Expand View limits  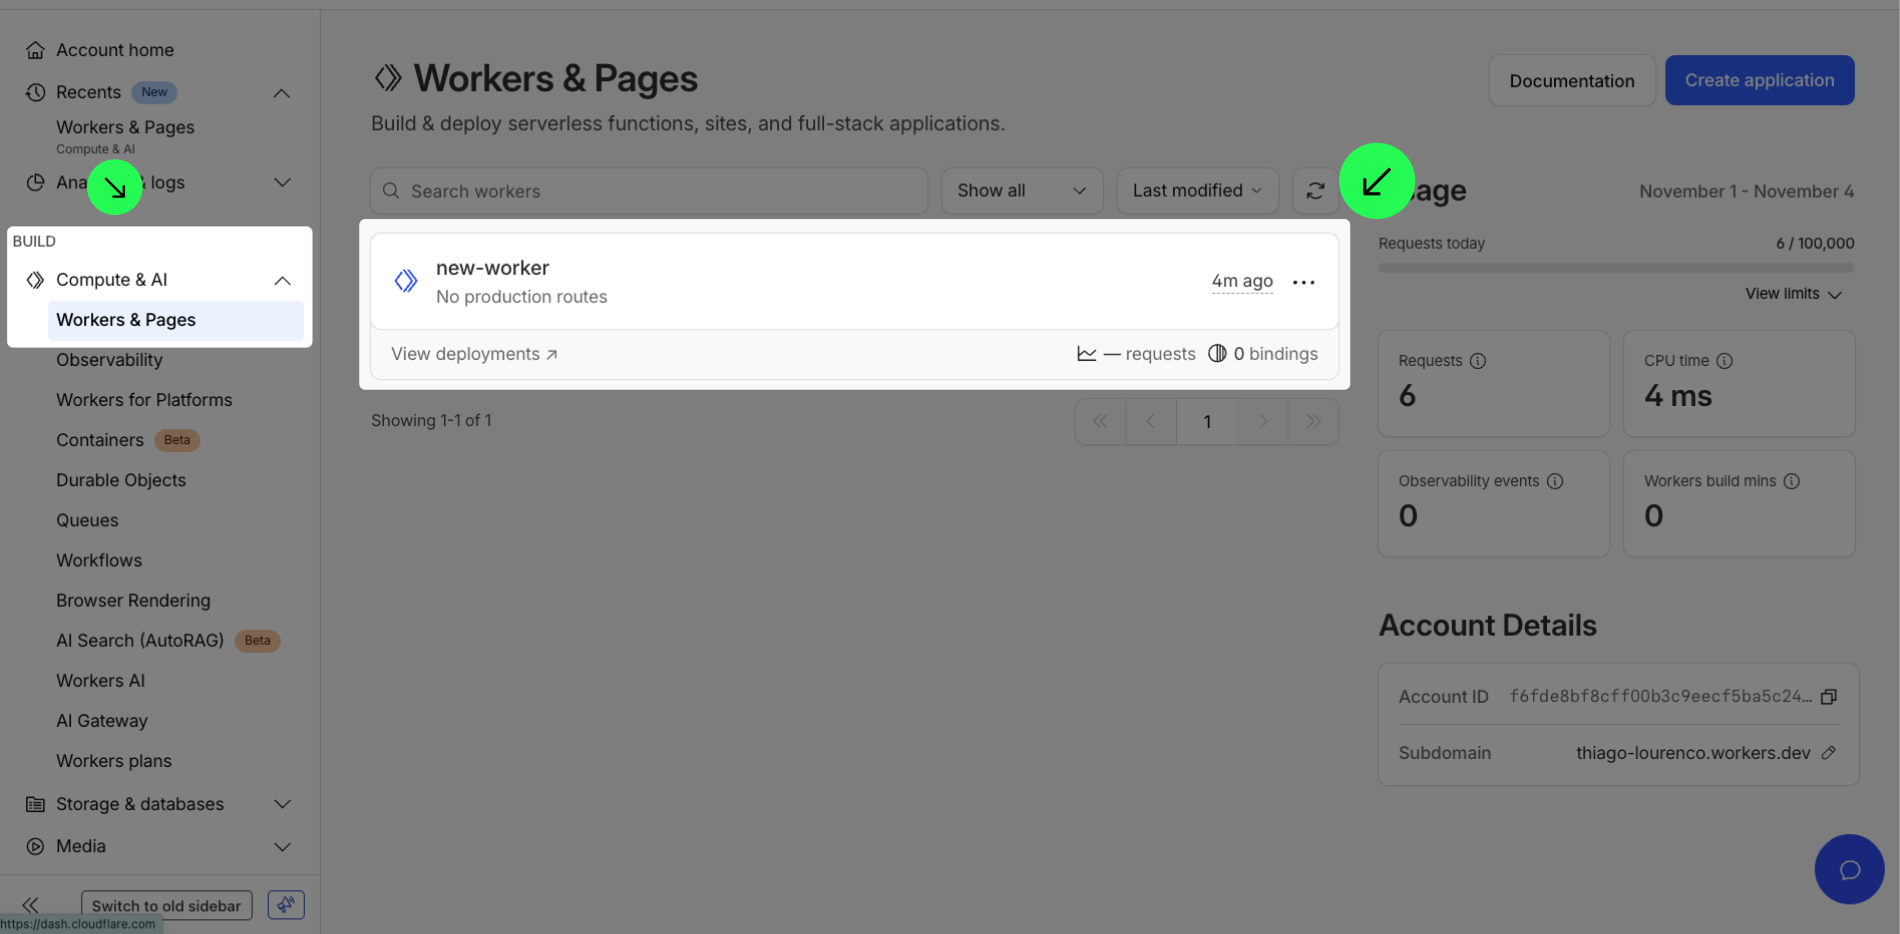point(1793,294)
